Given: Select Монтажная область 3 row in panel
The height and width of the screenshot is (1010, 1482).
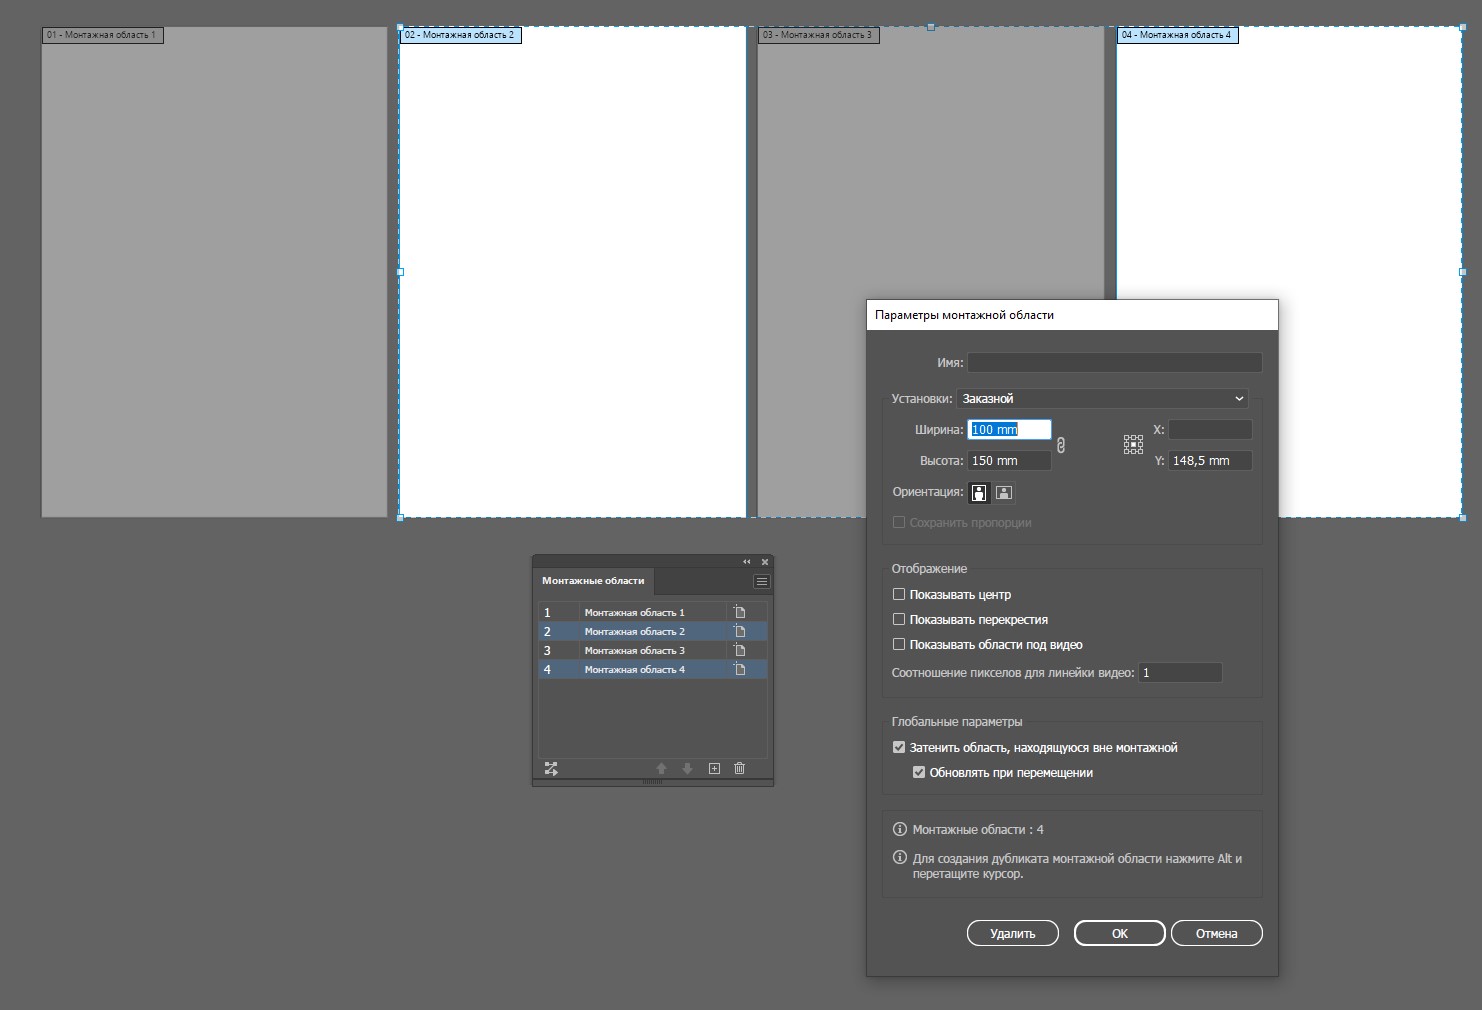Looking at the screenshot, I should click(653, 650).
